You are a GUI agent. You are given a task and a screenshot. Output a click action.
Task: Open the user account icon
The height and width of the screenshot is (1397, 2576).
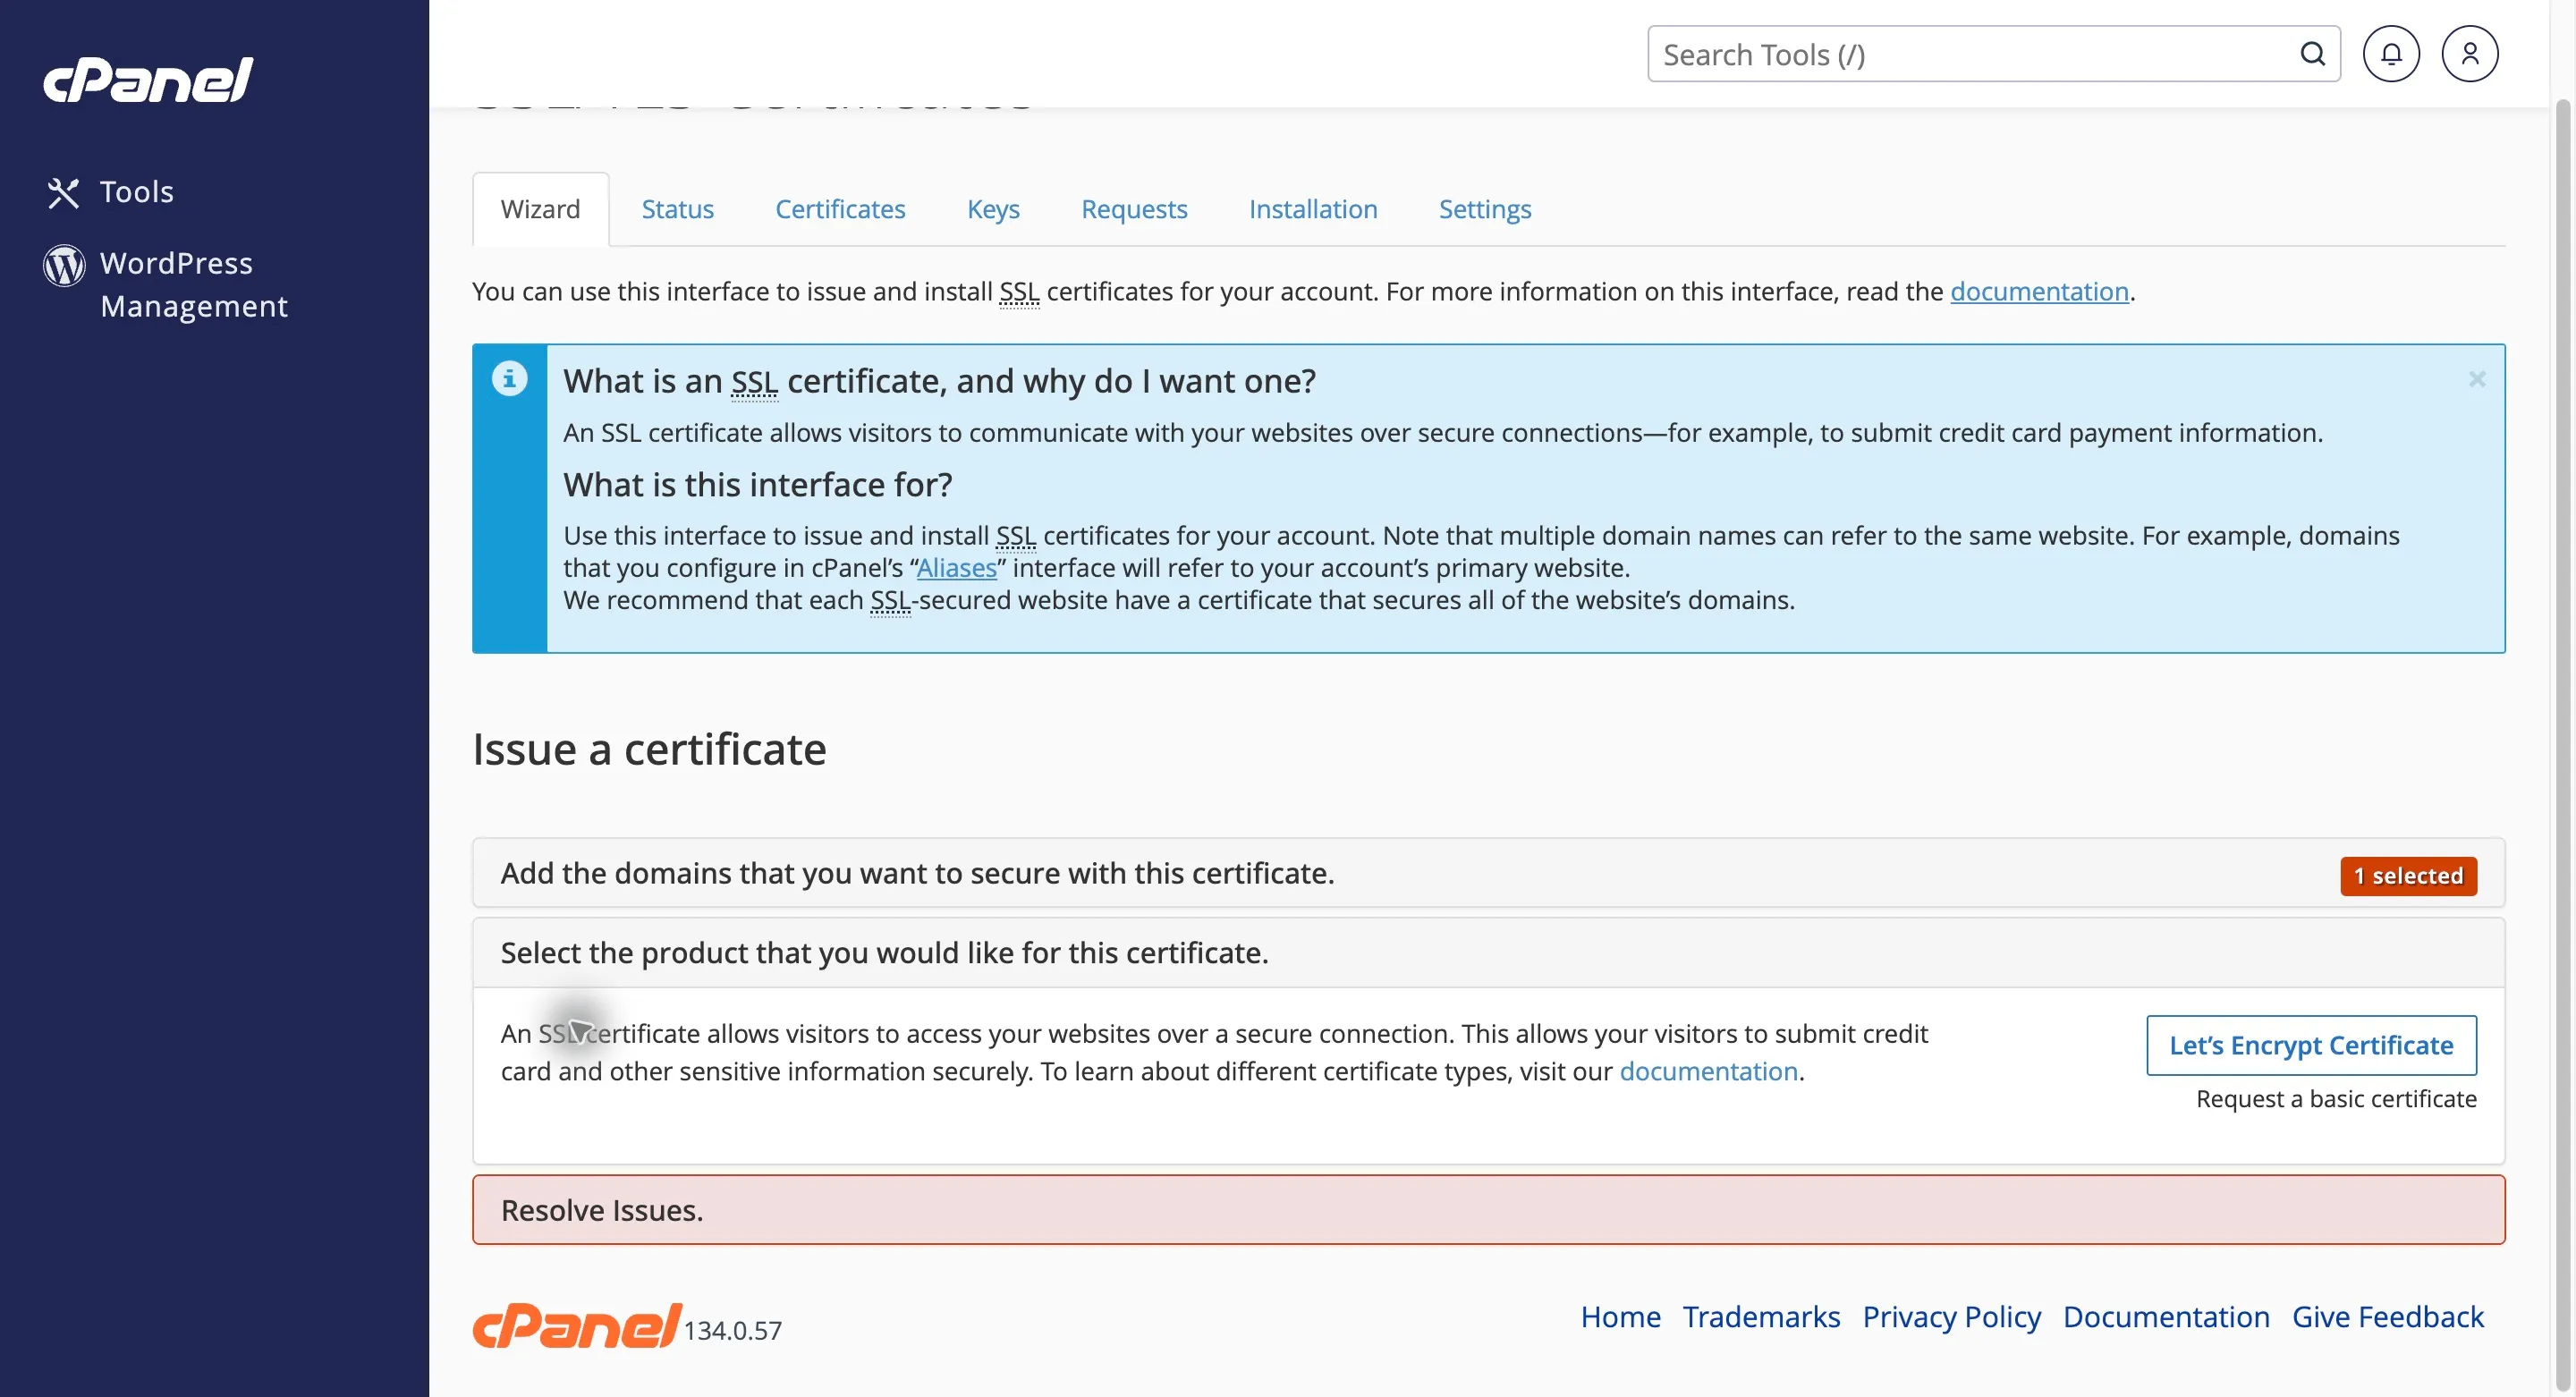[x=2469, y=54]
